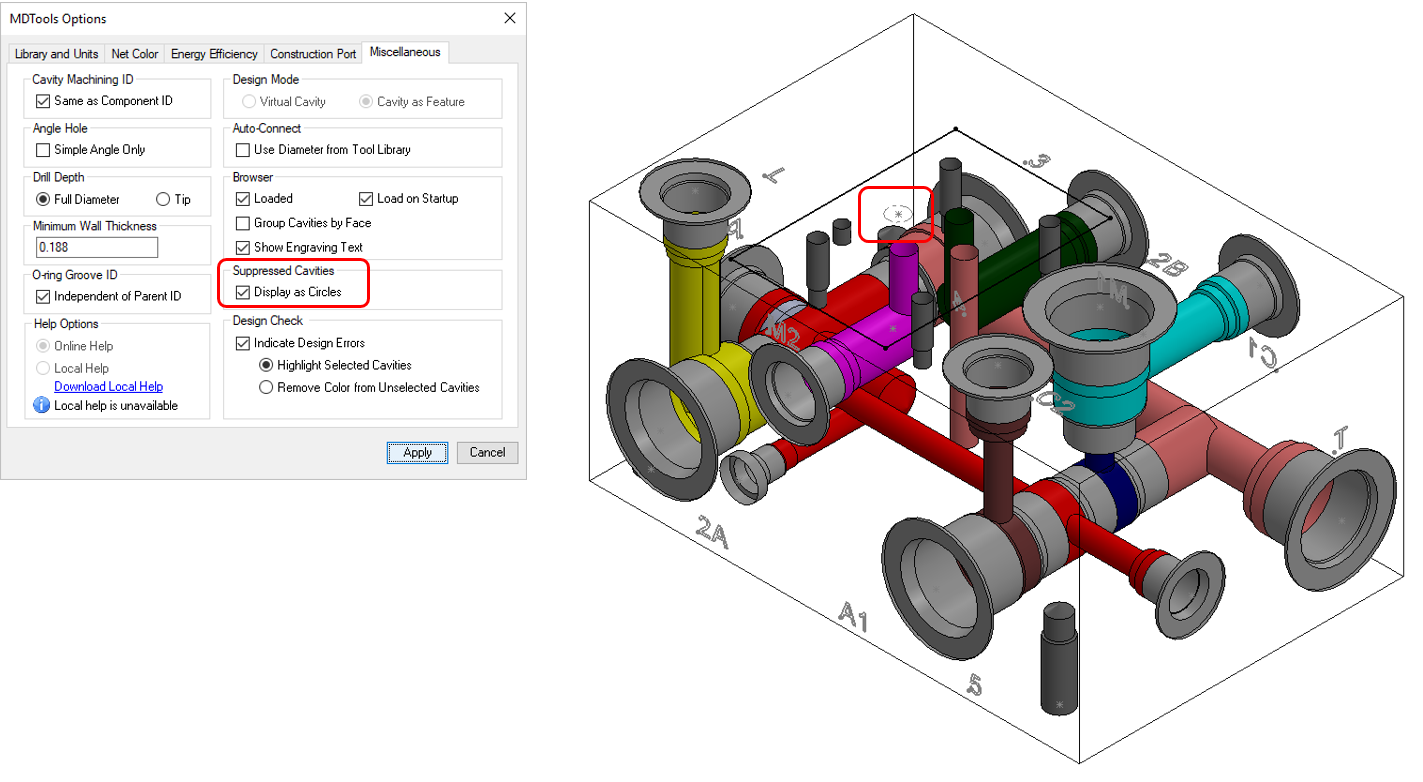The image size is (1423, 782).
Task: Select Cavity as Feature design mode
Action: (366, 101)
